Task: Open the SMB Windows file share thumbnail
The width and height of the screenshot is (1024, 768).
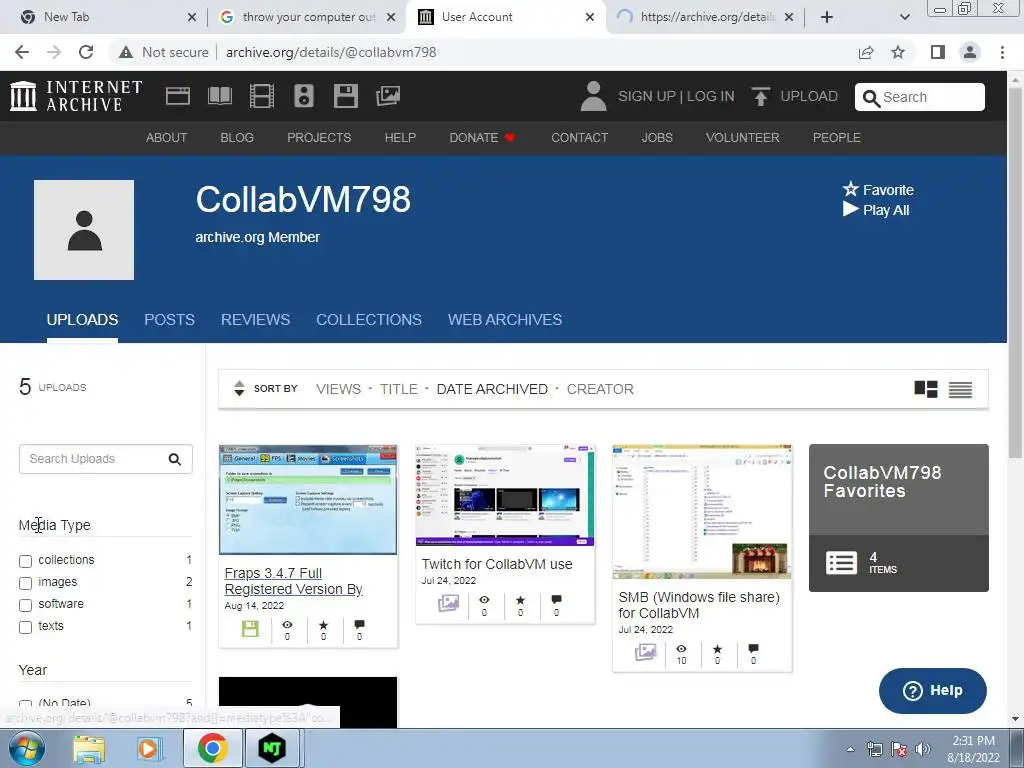Action: [x=702, y=511]
